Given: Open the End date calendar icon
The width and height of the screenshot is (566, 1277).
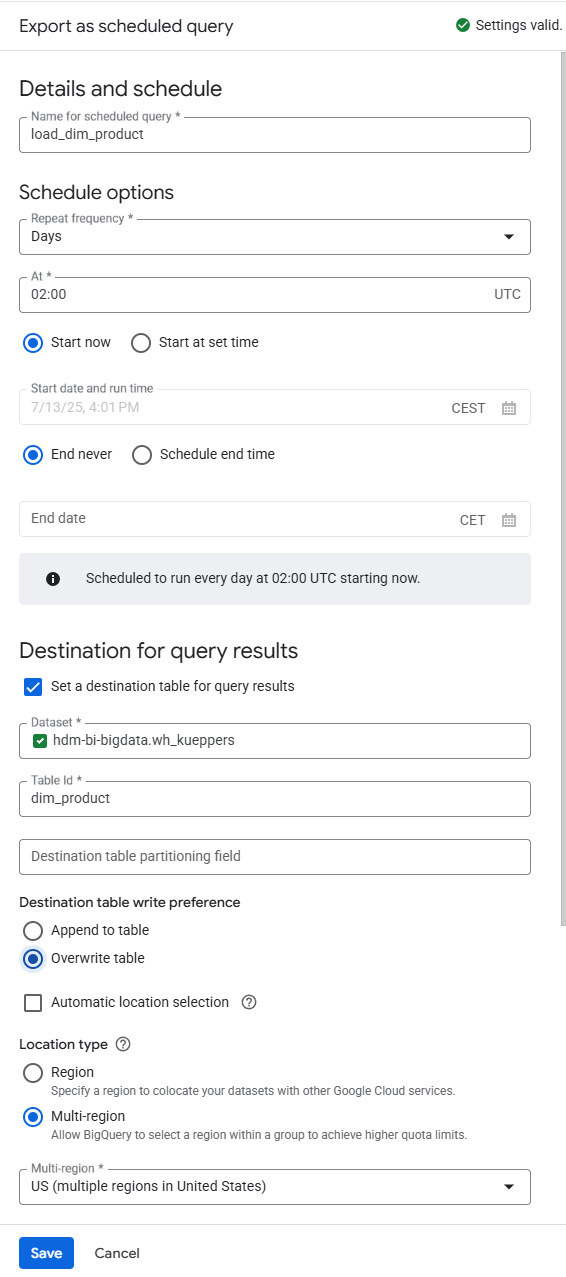Looking at the screenshot, I should (509, 520).
